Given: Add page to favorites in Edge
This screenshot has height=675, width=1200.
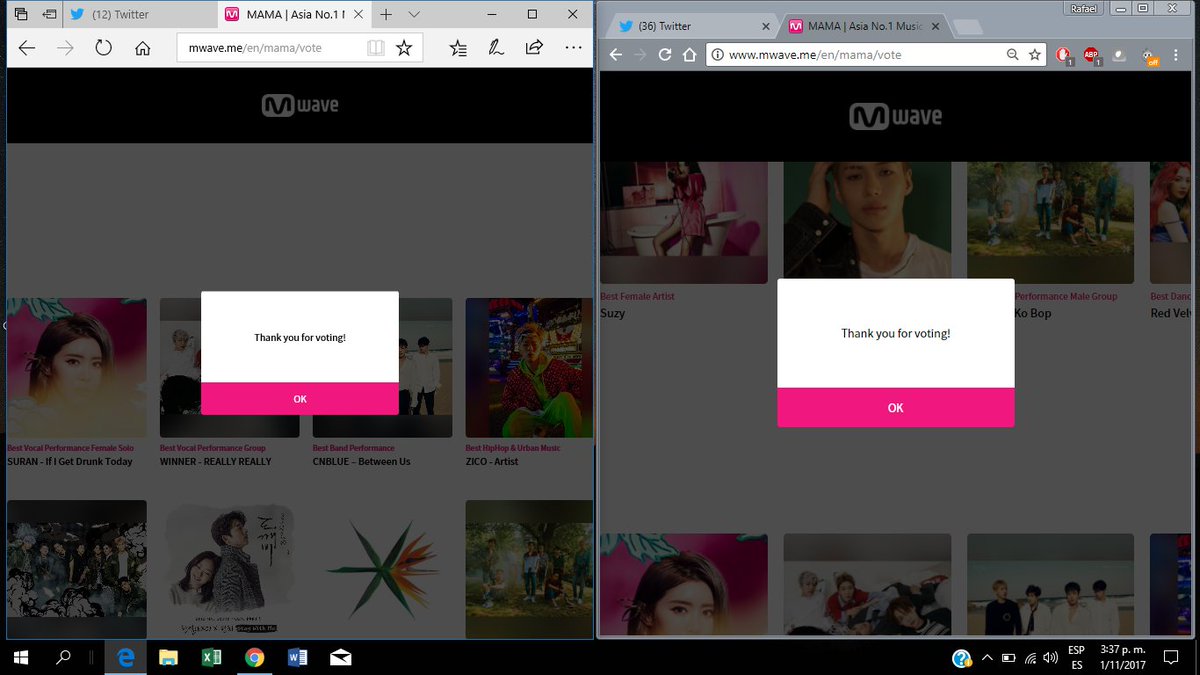Looking at the screenshot, I should 404,47.
